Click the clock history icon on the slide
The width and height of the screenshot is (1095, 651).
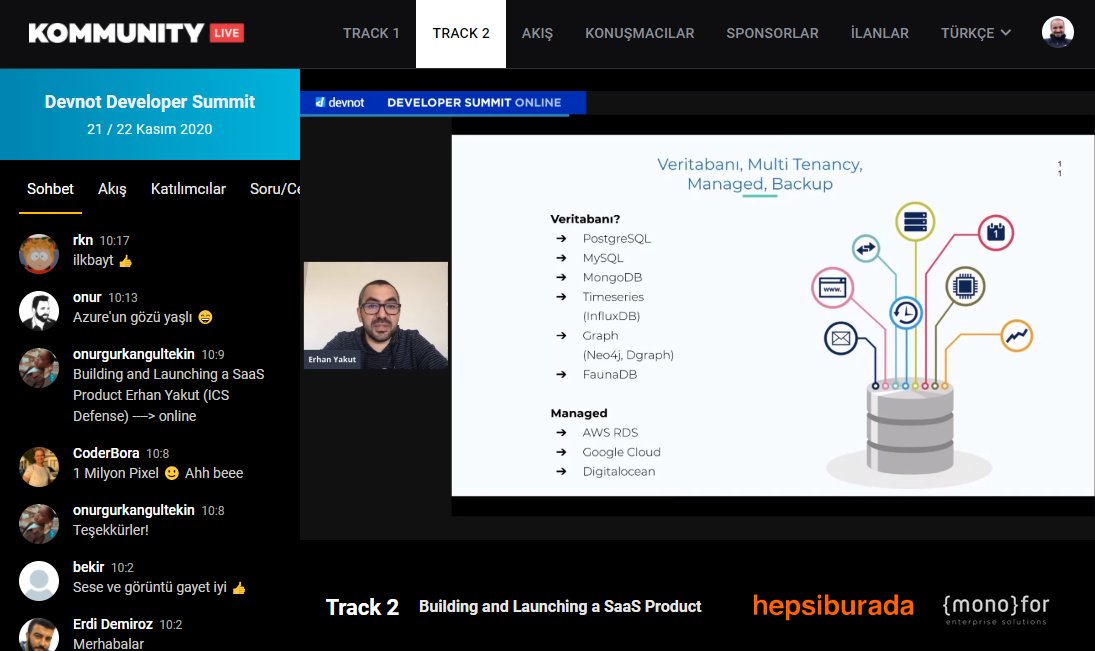[906, 312]
